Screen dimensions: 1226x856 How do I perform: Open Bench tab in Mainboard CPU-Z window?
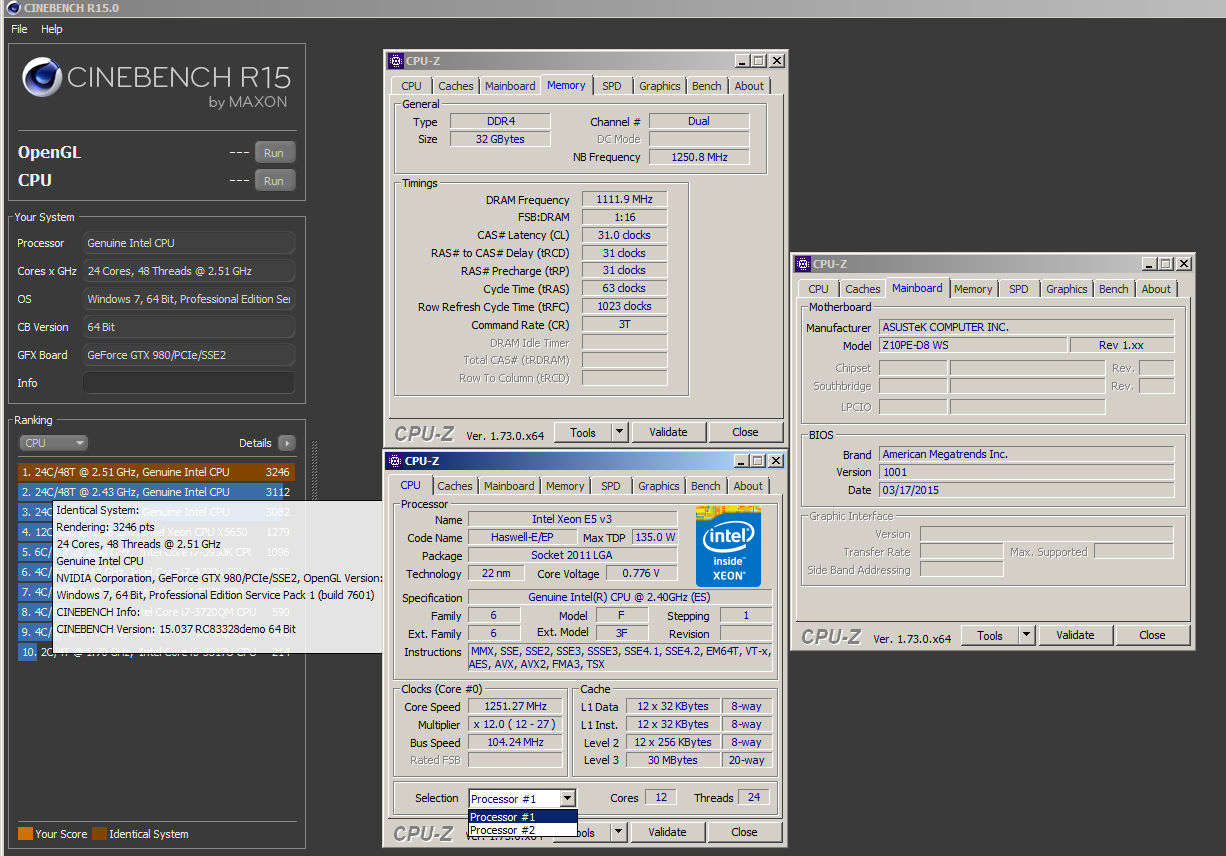[x=1114, y=289]
